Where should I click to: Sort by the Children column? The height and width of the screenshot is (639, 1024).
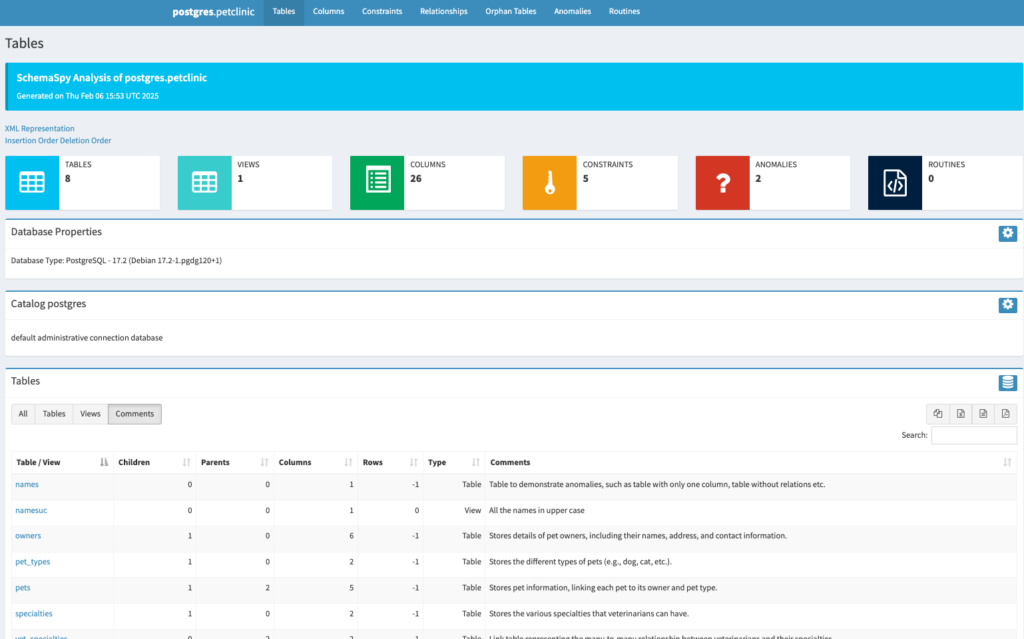click(154, 462)
